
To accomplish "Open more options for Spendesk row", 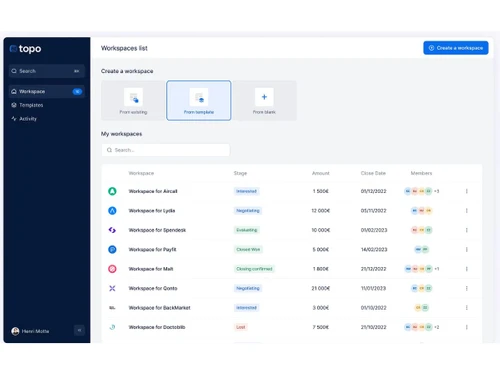I will 467,230.
